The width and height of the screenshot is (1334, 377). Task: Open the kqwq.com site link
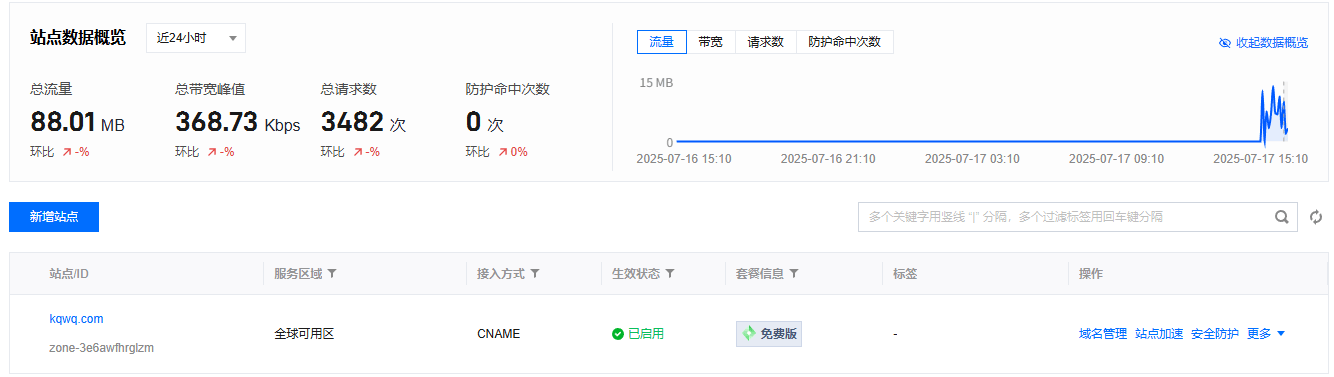click(x=76, y=319)
